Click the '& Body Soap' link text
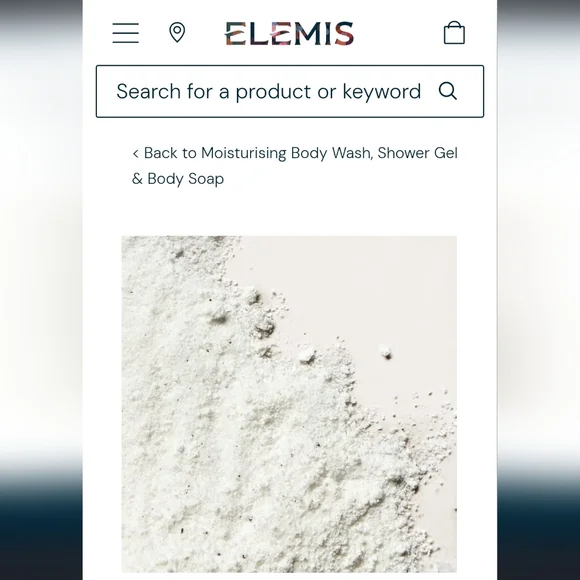The height and width of the screenshot is (580, 580). point(178,179)
